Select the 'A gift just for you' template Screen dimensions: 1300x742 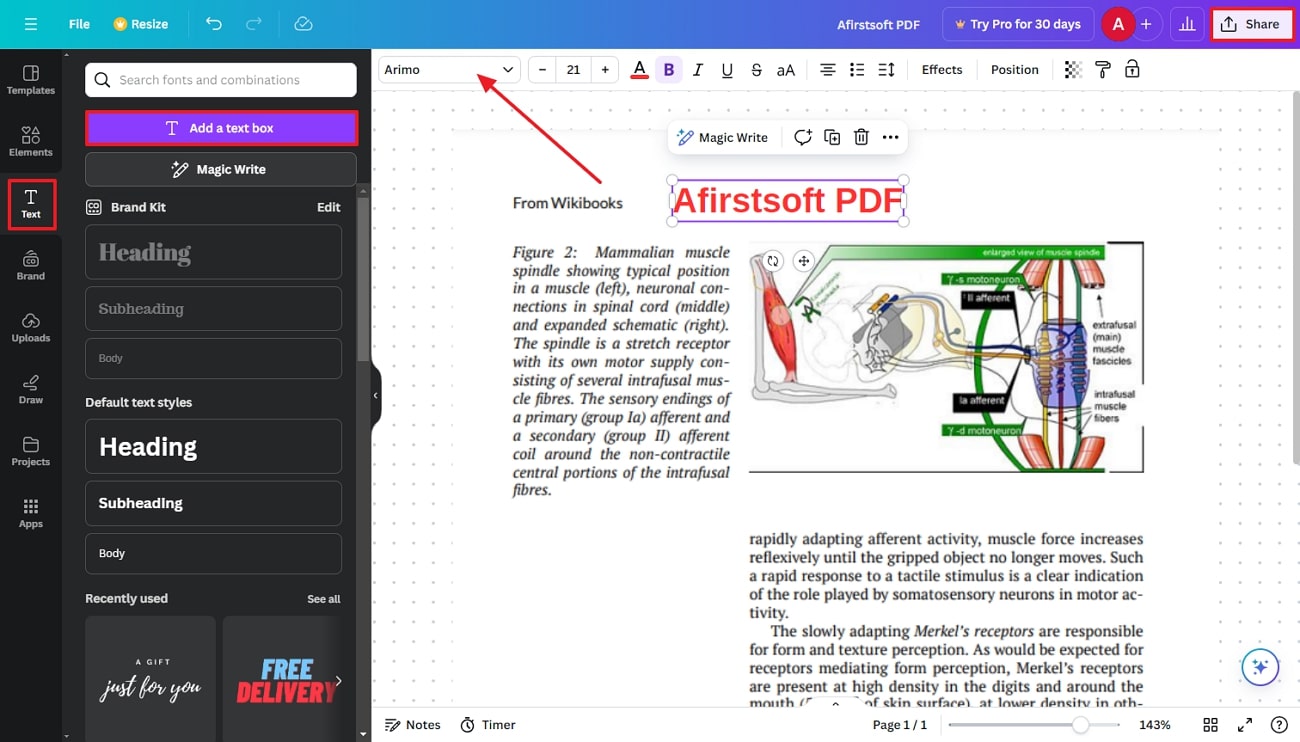coord(150,678)
